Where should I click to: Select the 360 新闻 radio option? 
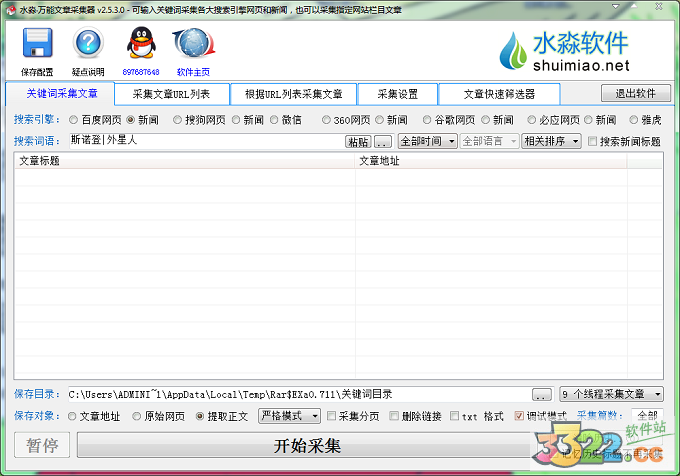[x=379, y=120]
